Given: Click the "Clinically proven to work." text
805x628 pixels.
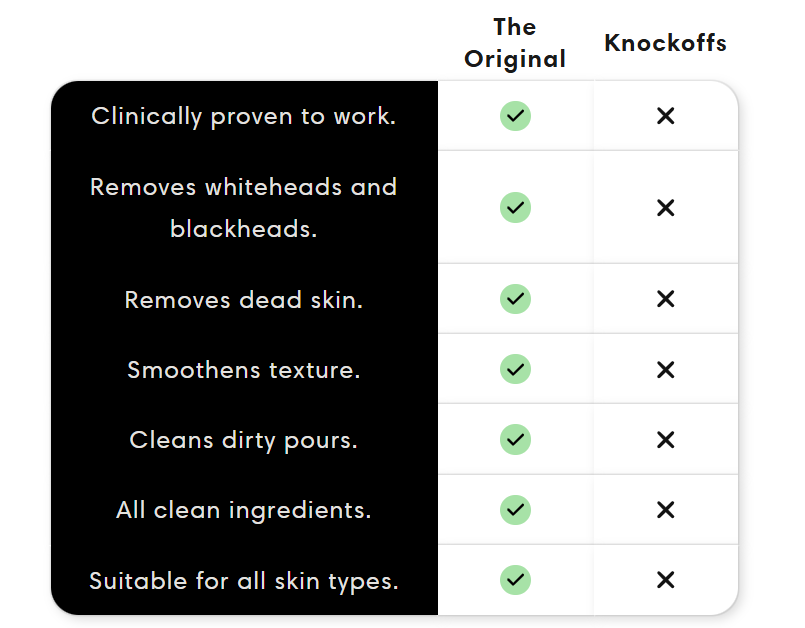Looking at the screenshot, I should click(244, 116).
